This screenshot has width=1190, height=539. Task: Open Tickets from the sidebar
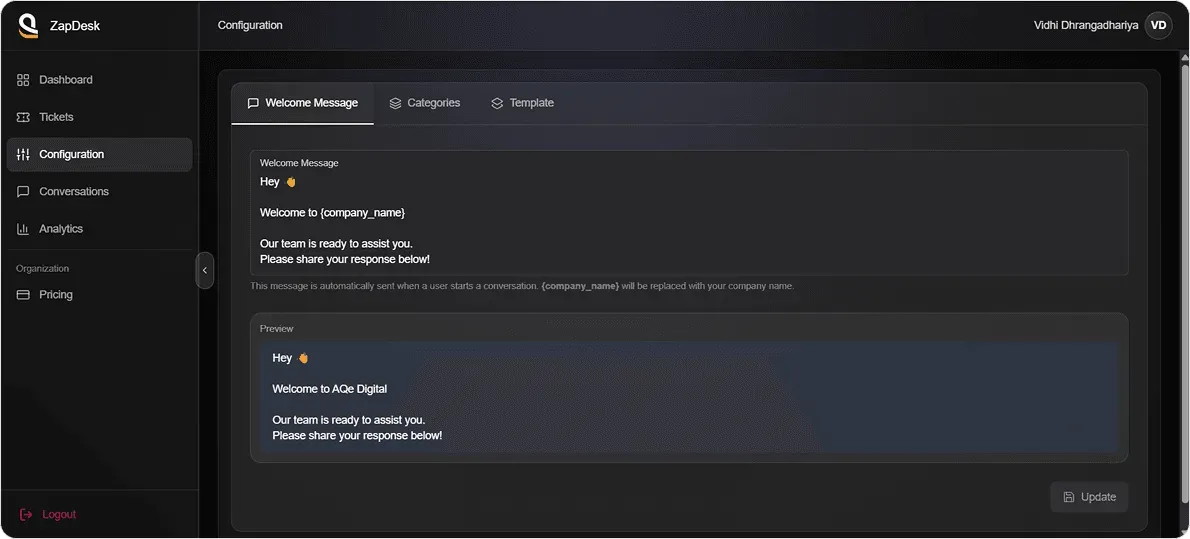click(99, 117)
